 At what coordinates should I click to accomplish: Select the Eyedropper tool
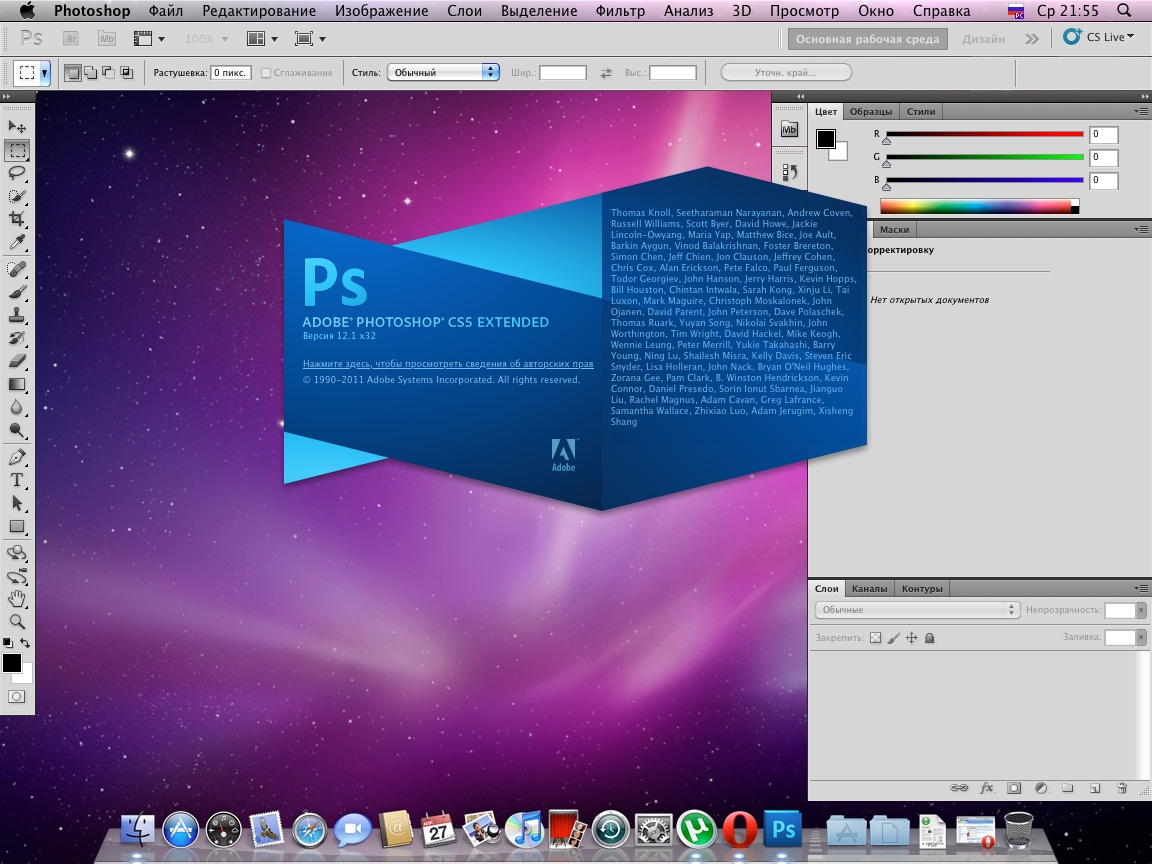point(17,243)
